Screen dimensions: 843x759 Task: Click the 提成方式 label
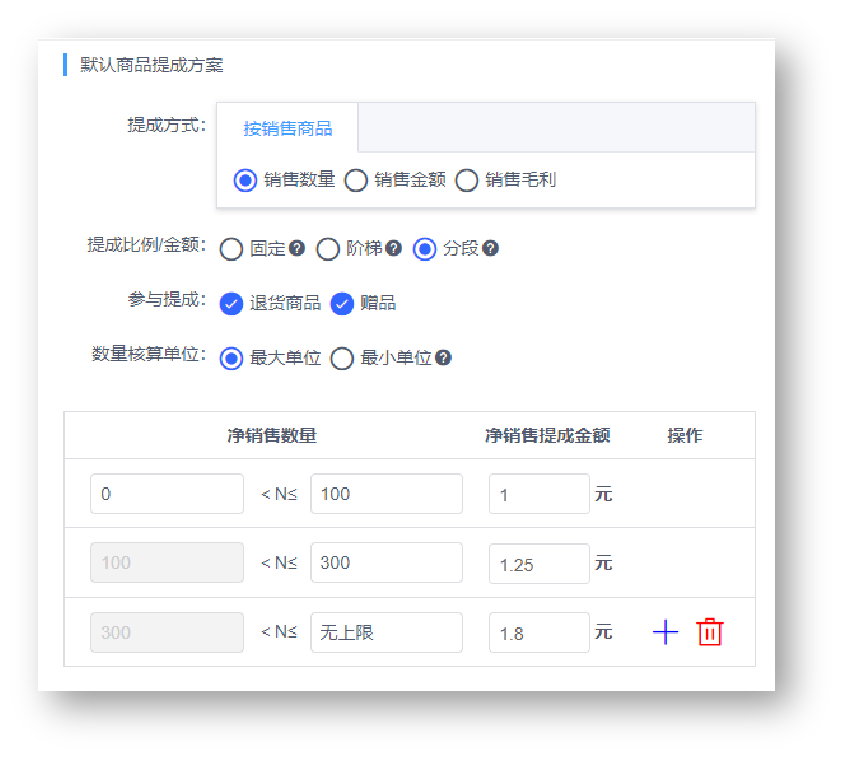tap(166, 125)
